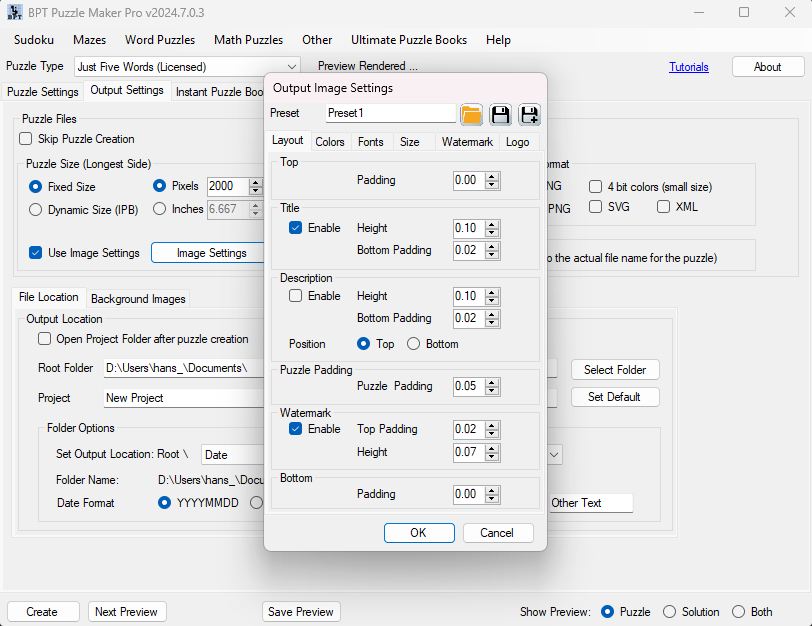Switch to the Watermark tab
The height and width of the screenshot is (626, 812).
click(467, 142)
